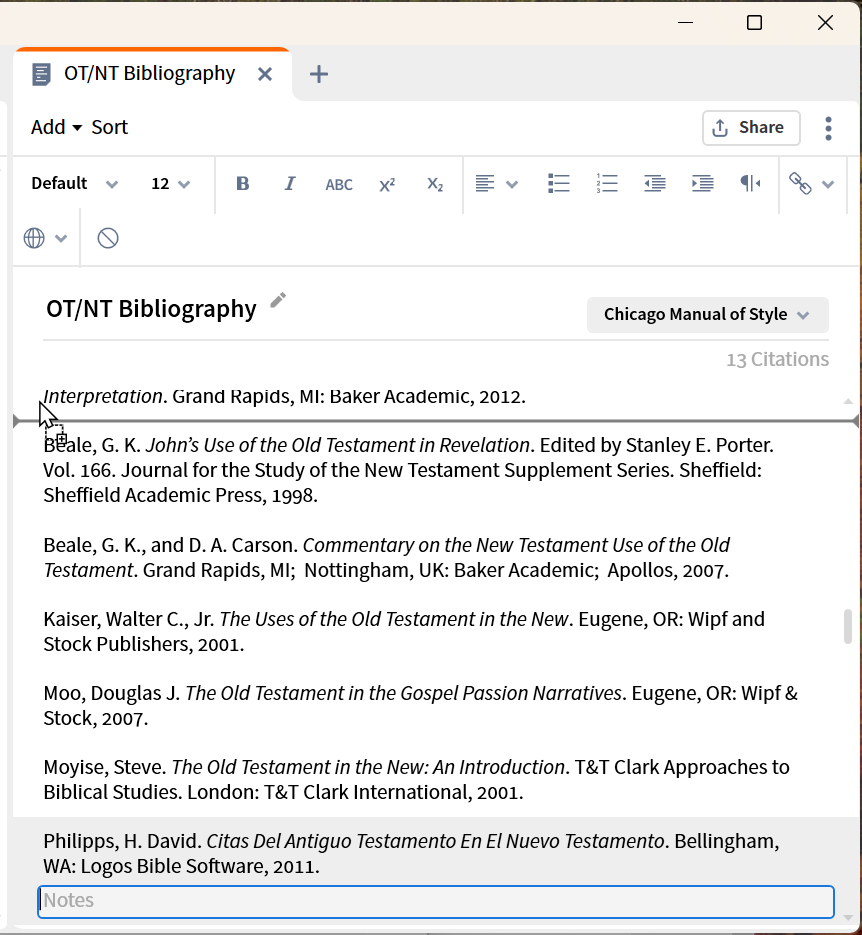This screenshot has height=935, width=862.
Task: Click in the Notes input field
Action: tap(436, 901)
